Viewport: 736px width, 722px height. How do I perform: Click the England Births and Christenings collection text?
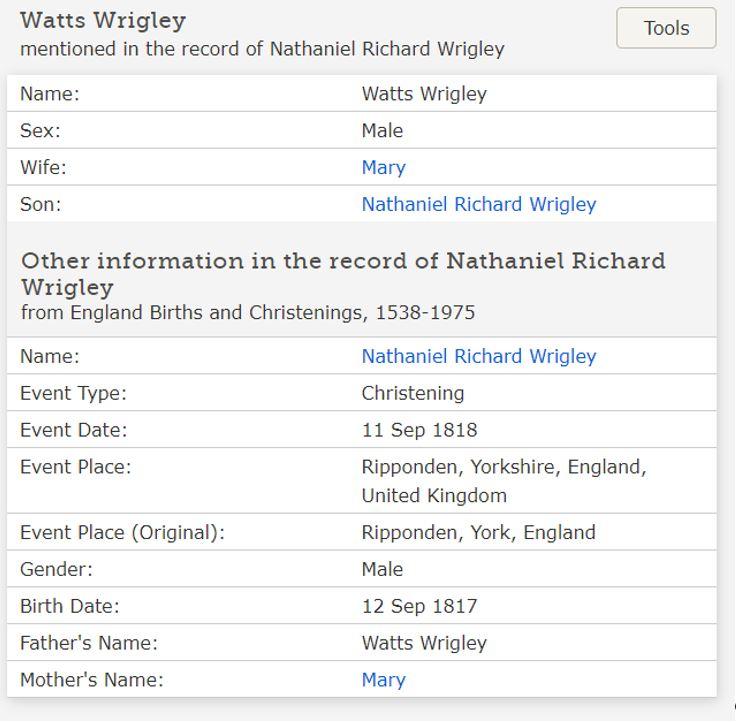click(x=248, y=313)
